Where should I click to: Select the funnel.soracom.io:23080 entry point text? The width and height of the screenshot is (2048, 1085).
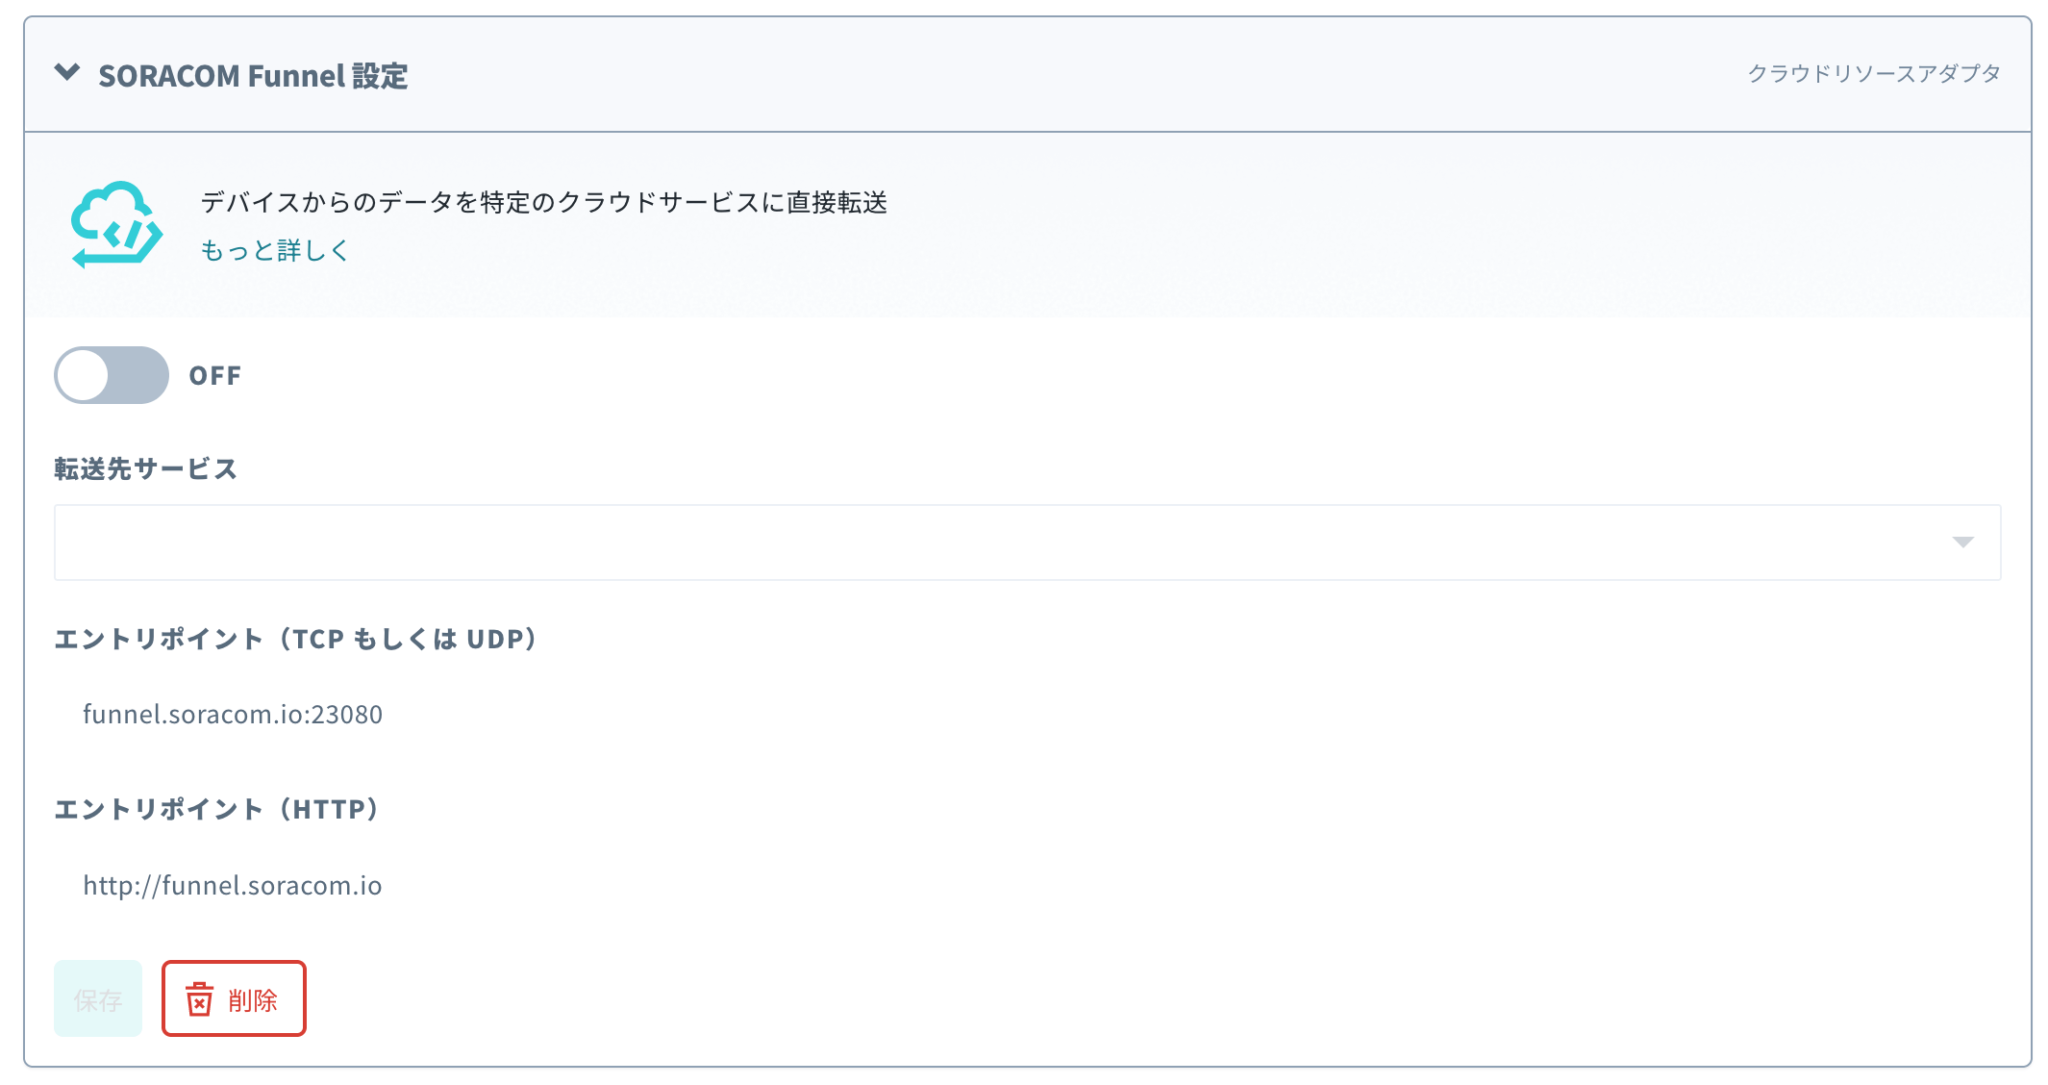tap(233, 714)
